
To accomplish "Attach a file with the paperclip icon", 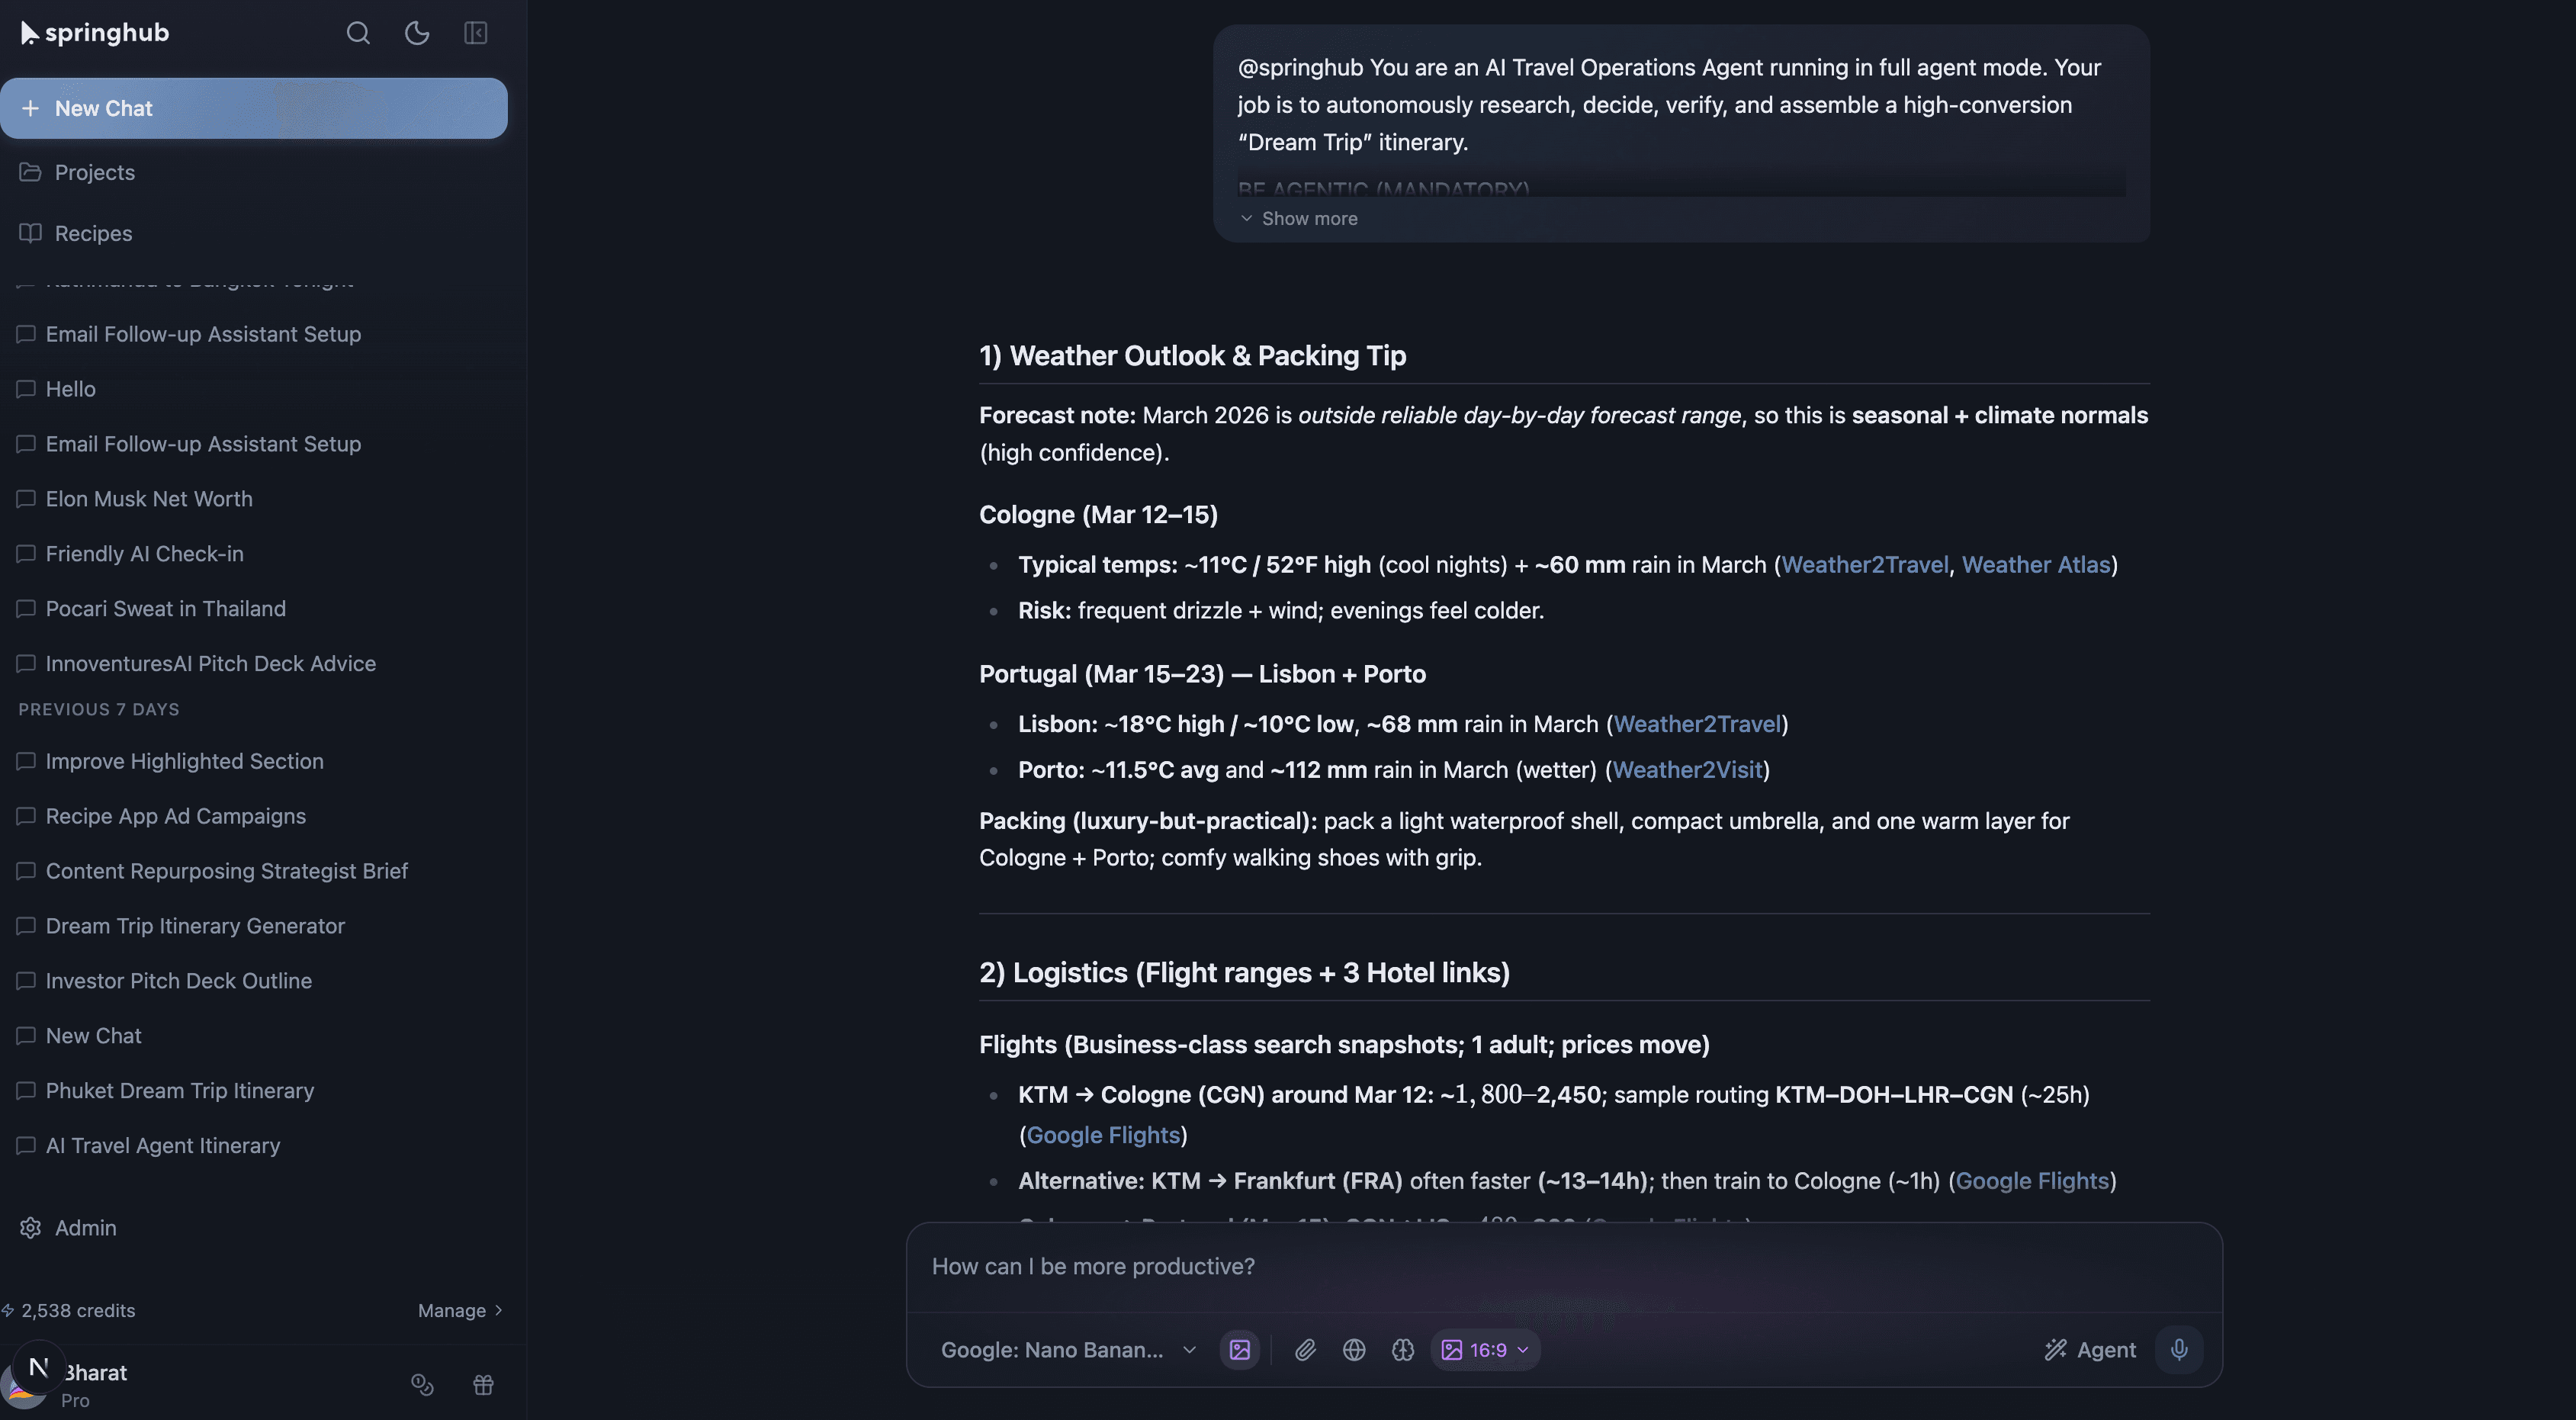I will [1305, 1349].
